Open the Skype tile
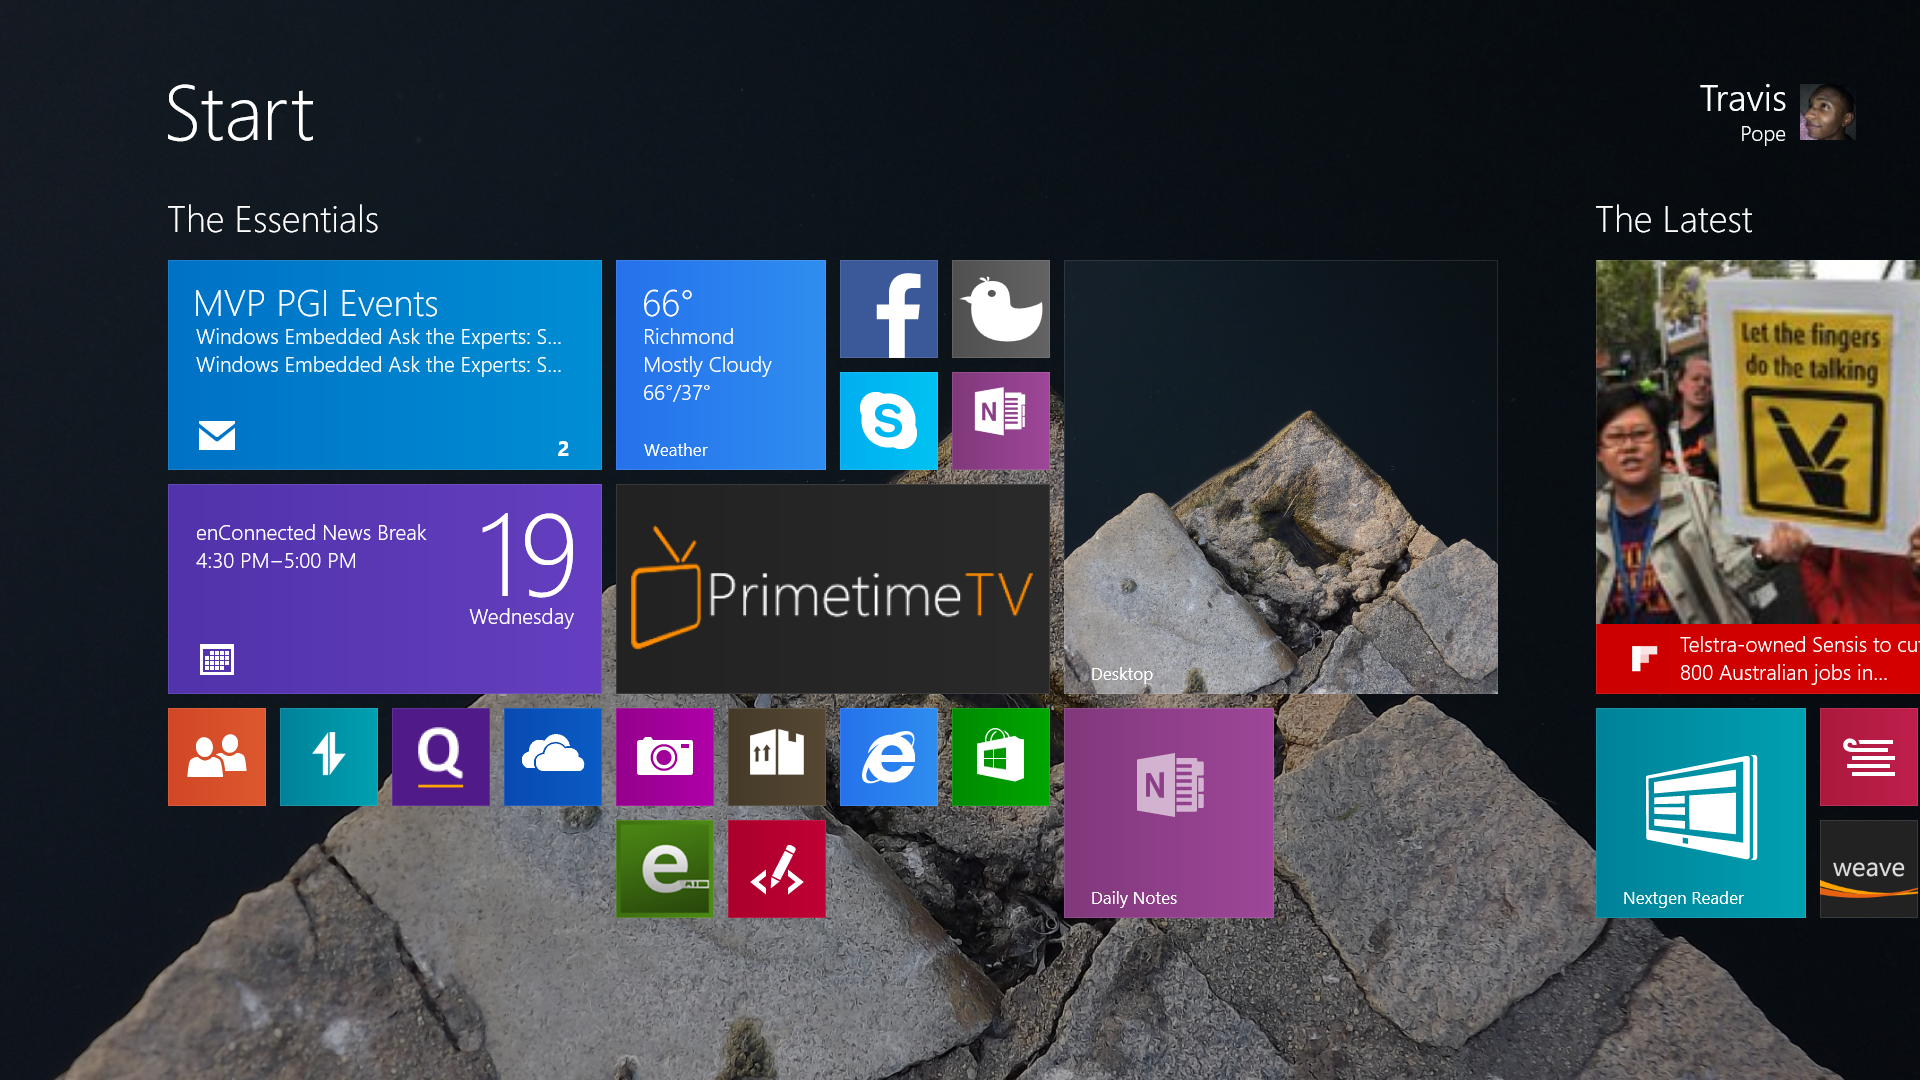This screenshot has height=1080, width=1920. (889, 421)
